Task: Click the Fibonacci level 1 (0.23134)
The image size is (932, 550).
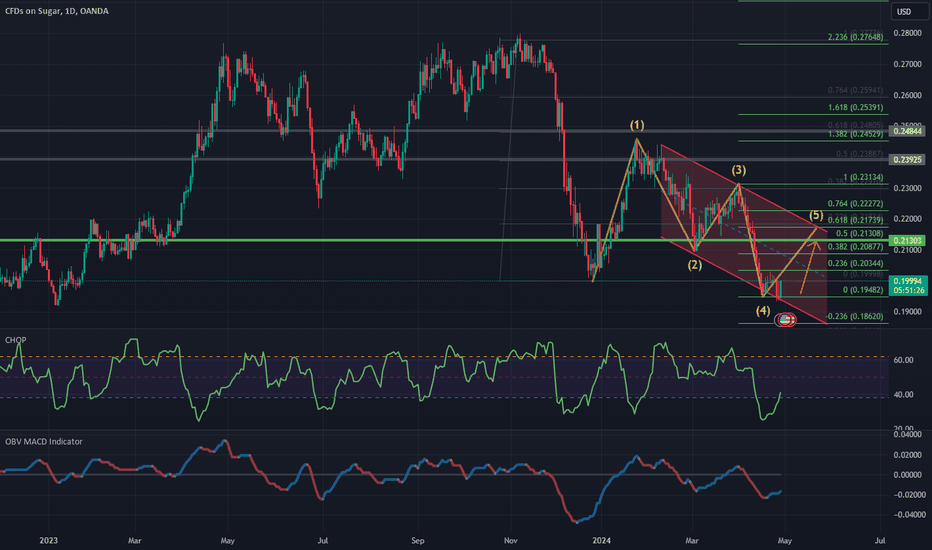Action: pos(863,177)
